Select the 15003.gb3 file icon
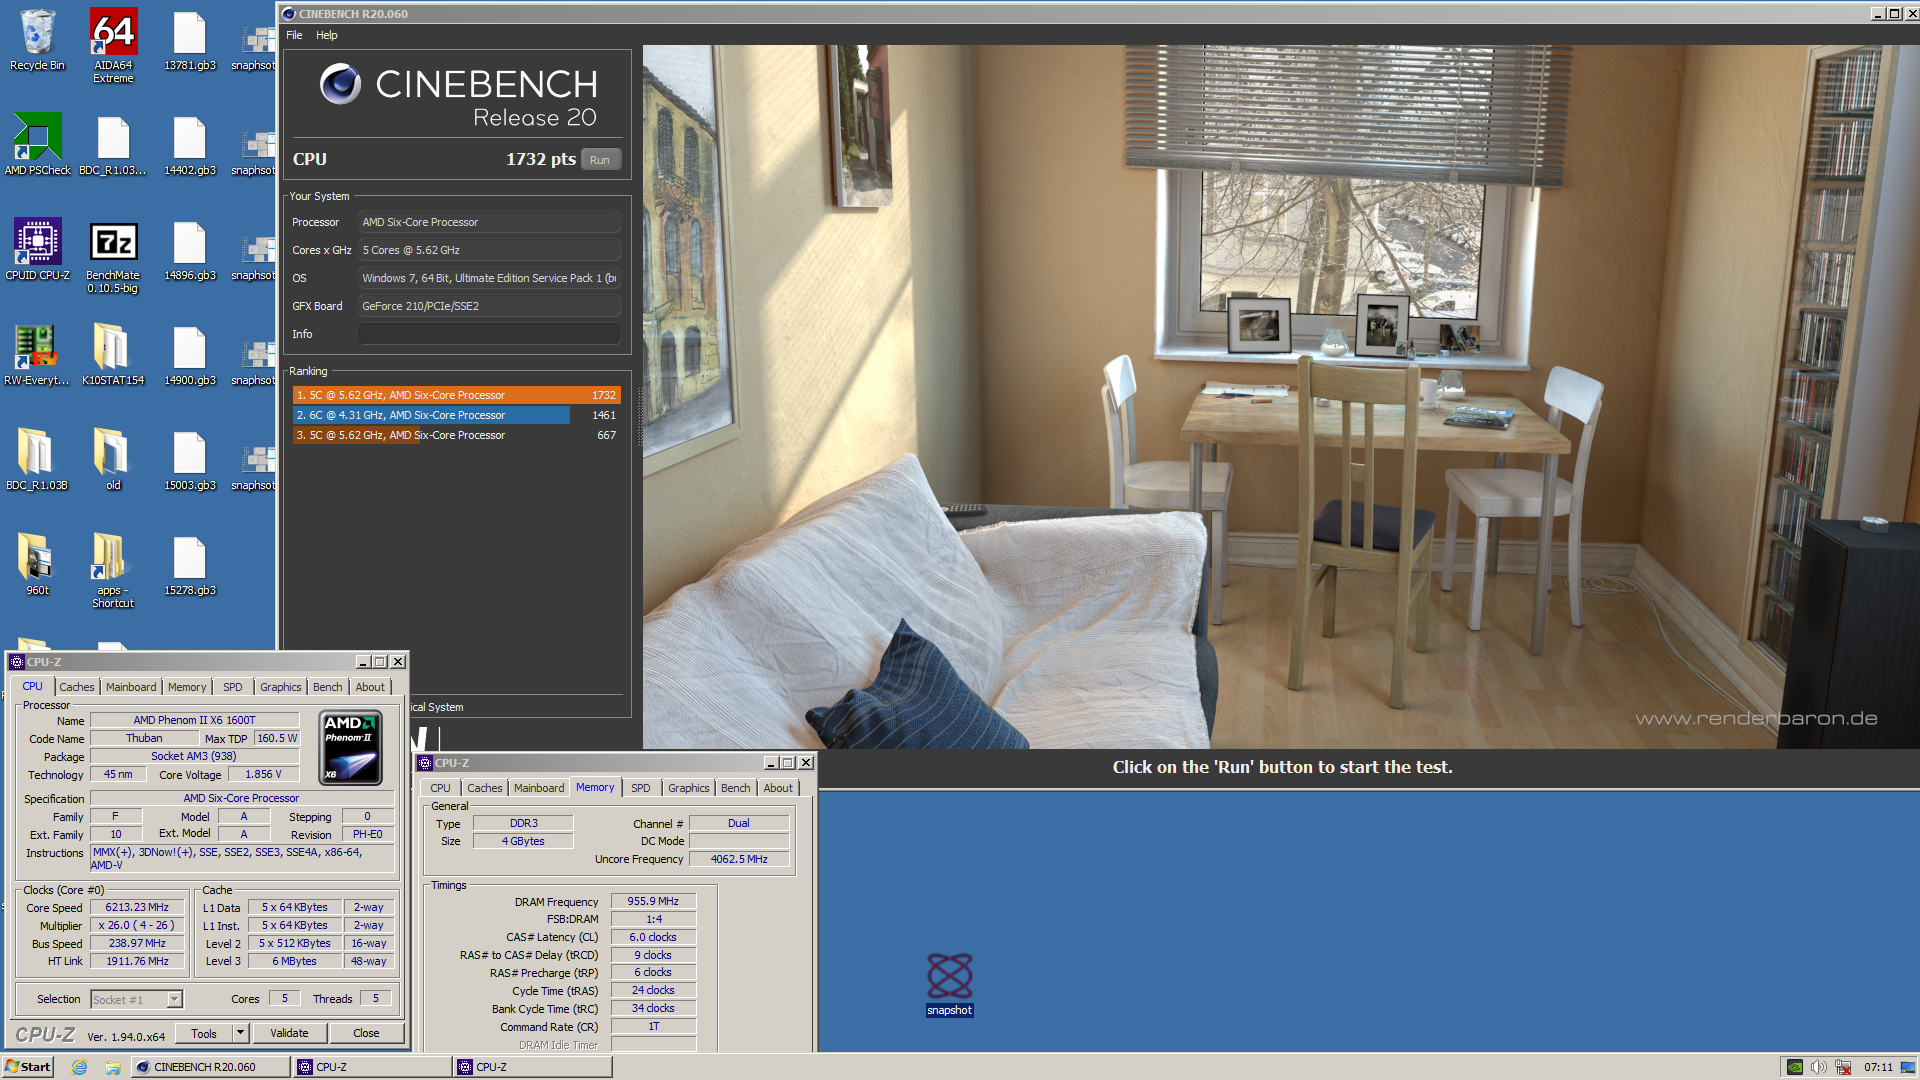The width and height of the screenshot is (1920, 1080). click(189, 460)
